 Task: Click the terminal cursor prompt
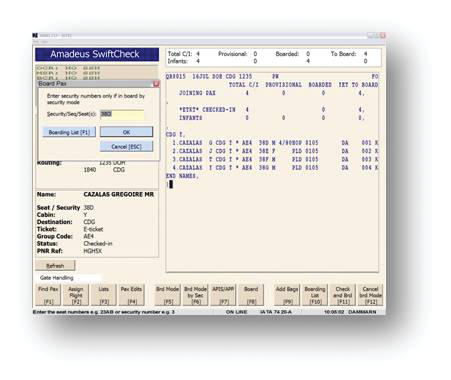[x=171, y=184]
